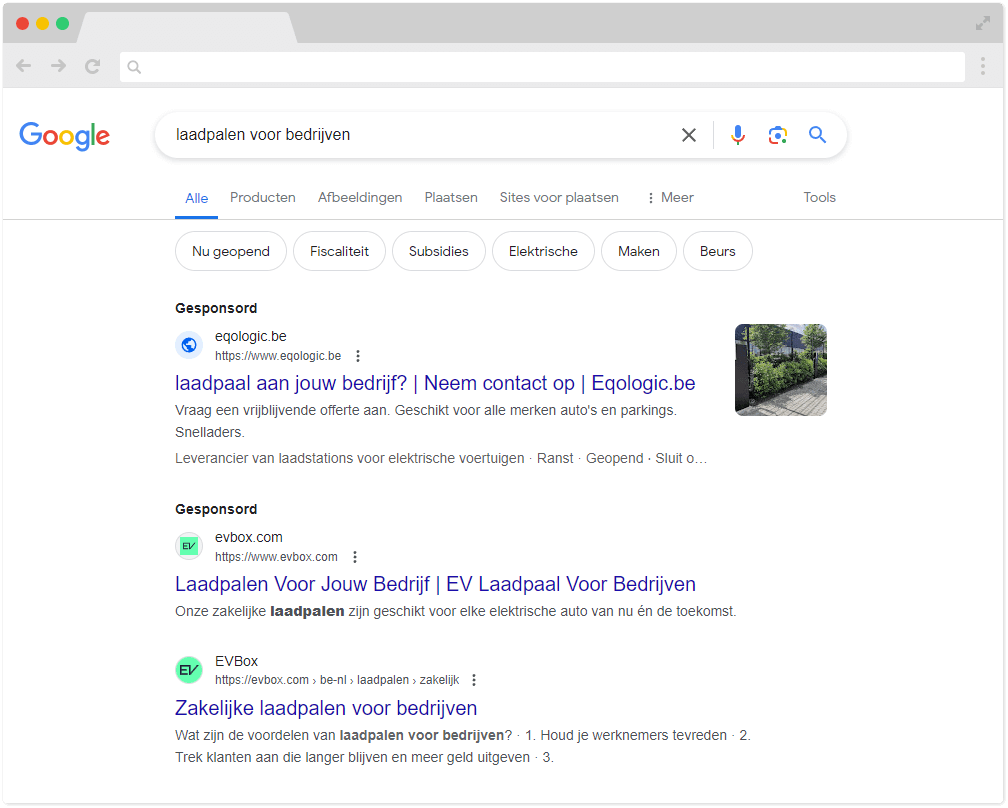This screenshot has width=1008, height=808.
Task: Click the evbox.com sponsored favicon
Action: [x=189, y=546]
